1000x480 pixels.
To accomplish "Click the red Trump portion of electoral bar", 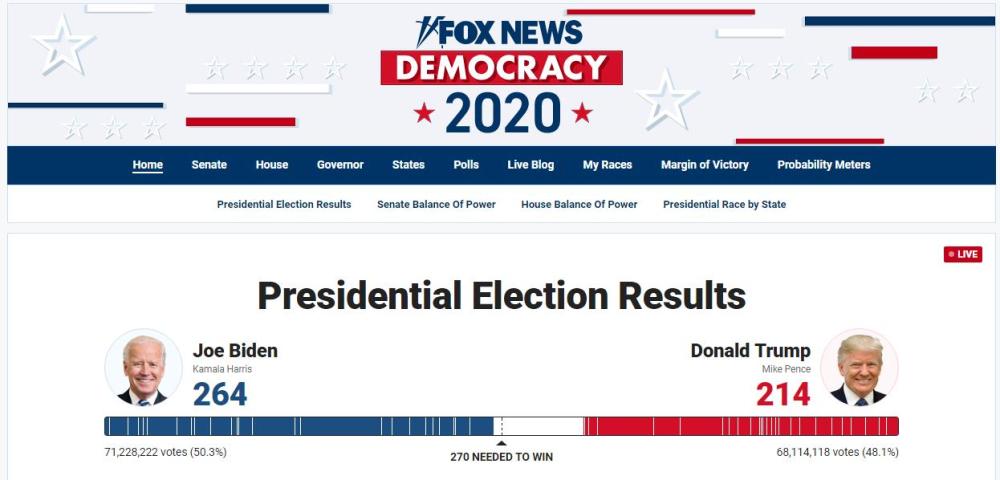I will [x=740, y=426].
